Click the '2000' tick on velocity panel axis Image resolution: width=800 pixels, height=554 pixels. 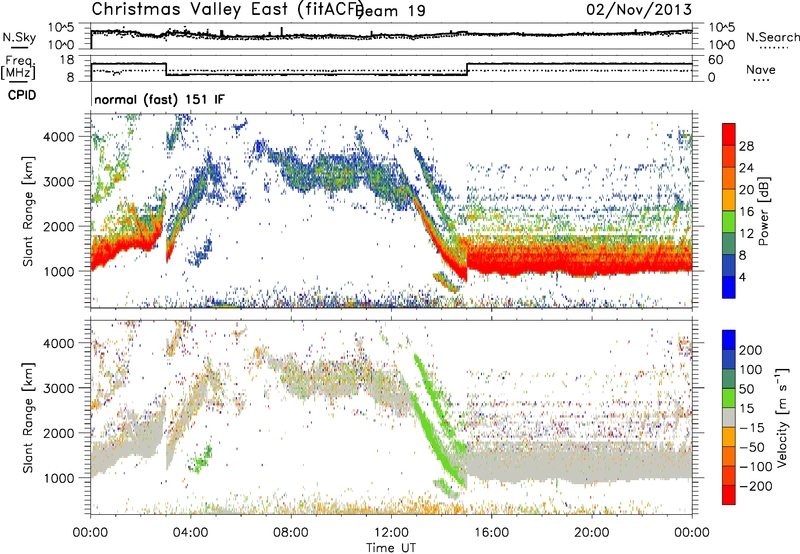(x=59, y=433)
